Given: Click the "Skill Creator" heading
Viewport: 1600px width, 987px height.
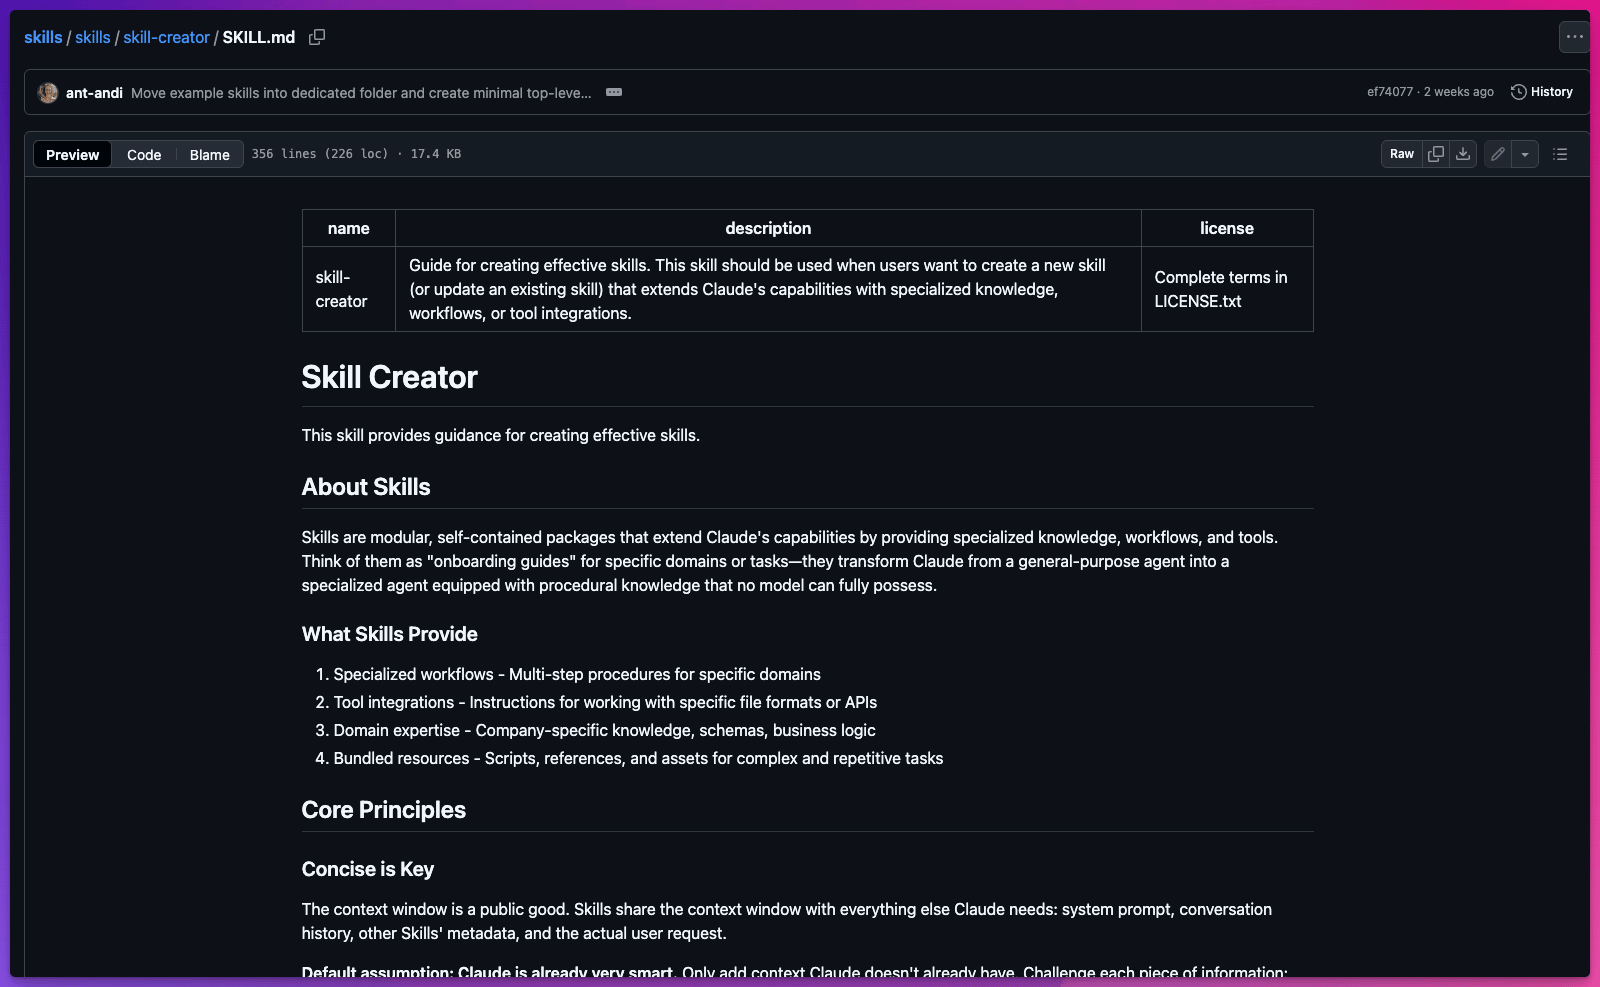Looking at the screenshot, I should 390,377.
